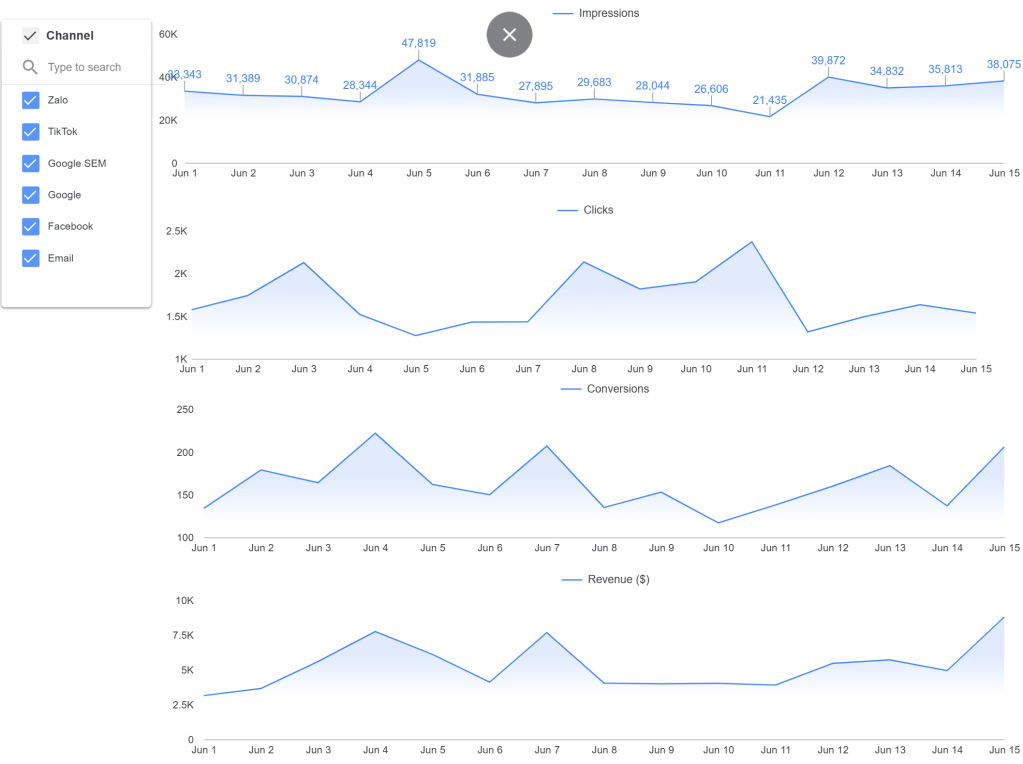Select the Conversions legend entry

[x=617, y=389]
